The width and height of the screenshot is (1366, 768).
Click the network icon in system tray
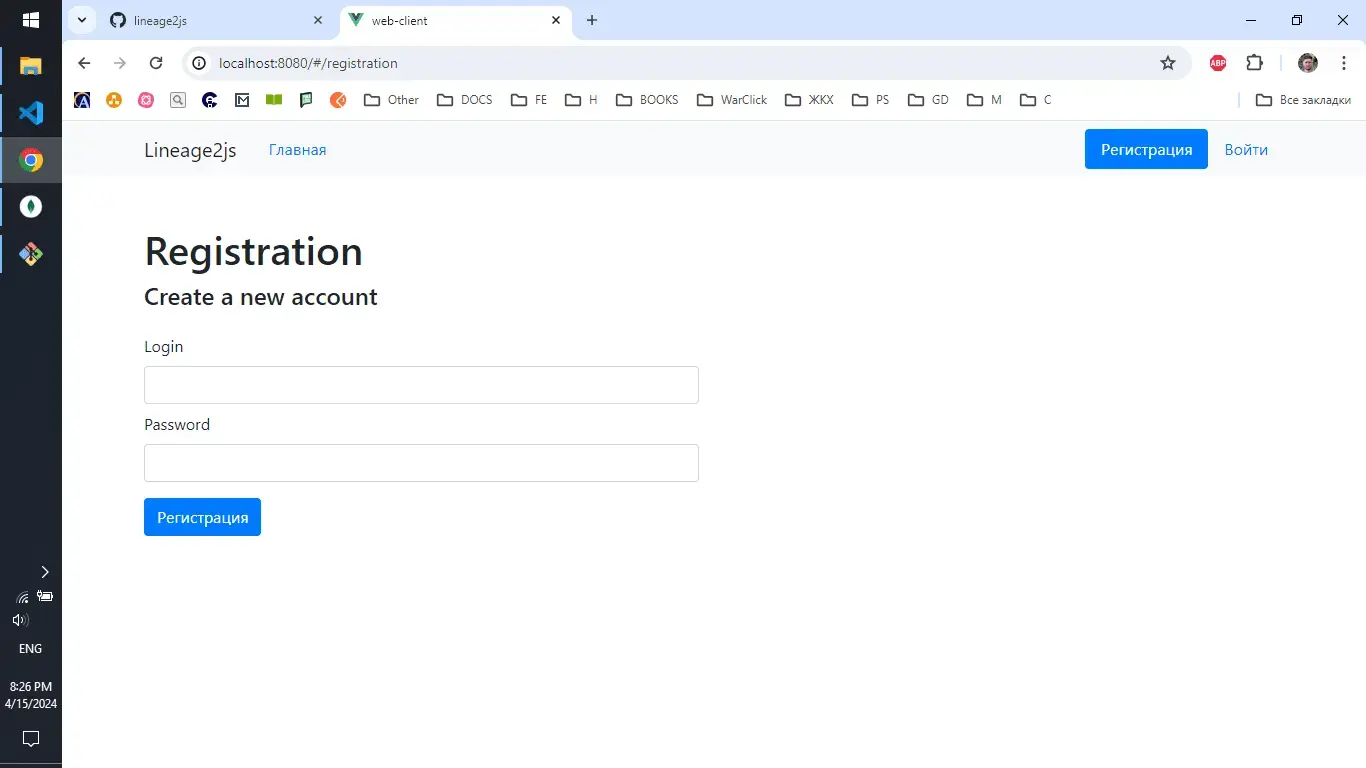coord(22,598)
